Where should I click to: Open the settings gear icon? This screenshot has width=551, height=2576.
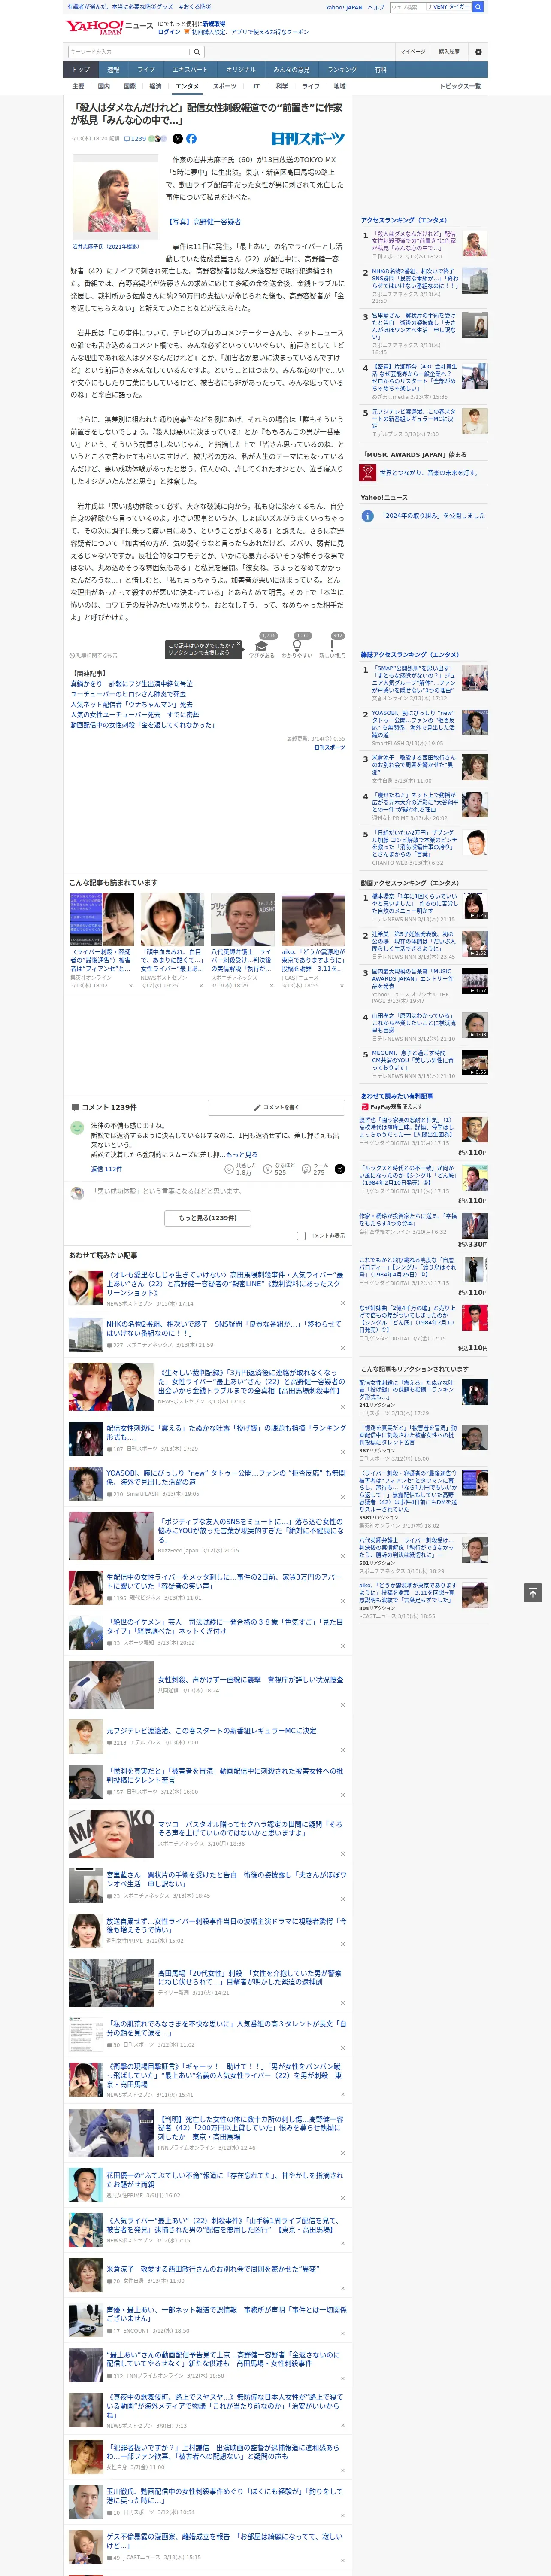click(x=478, y=51)
